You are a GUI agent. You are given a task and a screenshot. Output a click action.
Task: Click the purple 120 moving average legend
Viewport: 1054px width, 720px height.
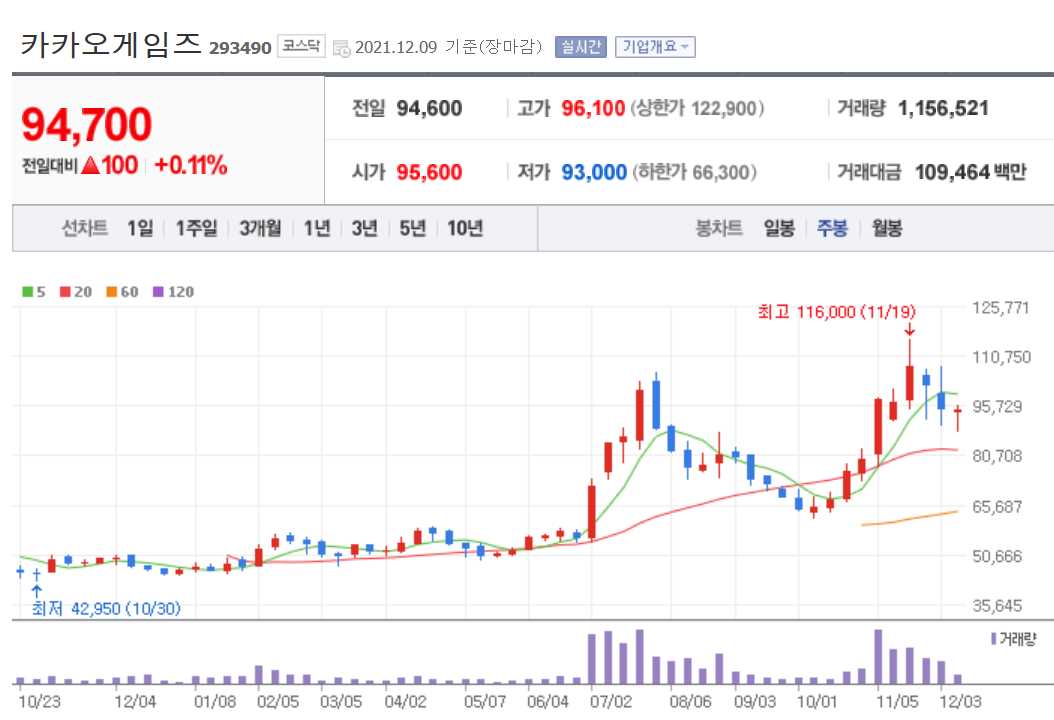pyautogui.click(x=173, y=292)
